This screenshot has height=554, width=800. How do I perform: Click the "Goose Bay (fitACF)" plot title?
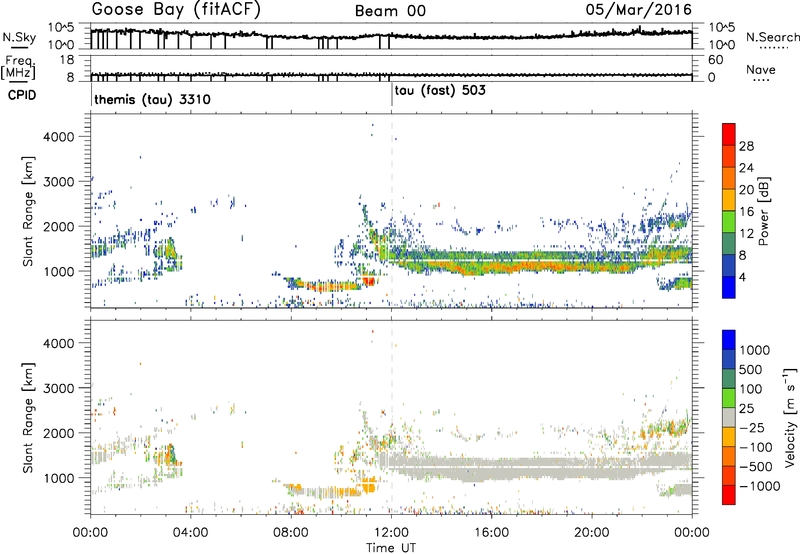176,10
